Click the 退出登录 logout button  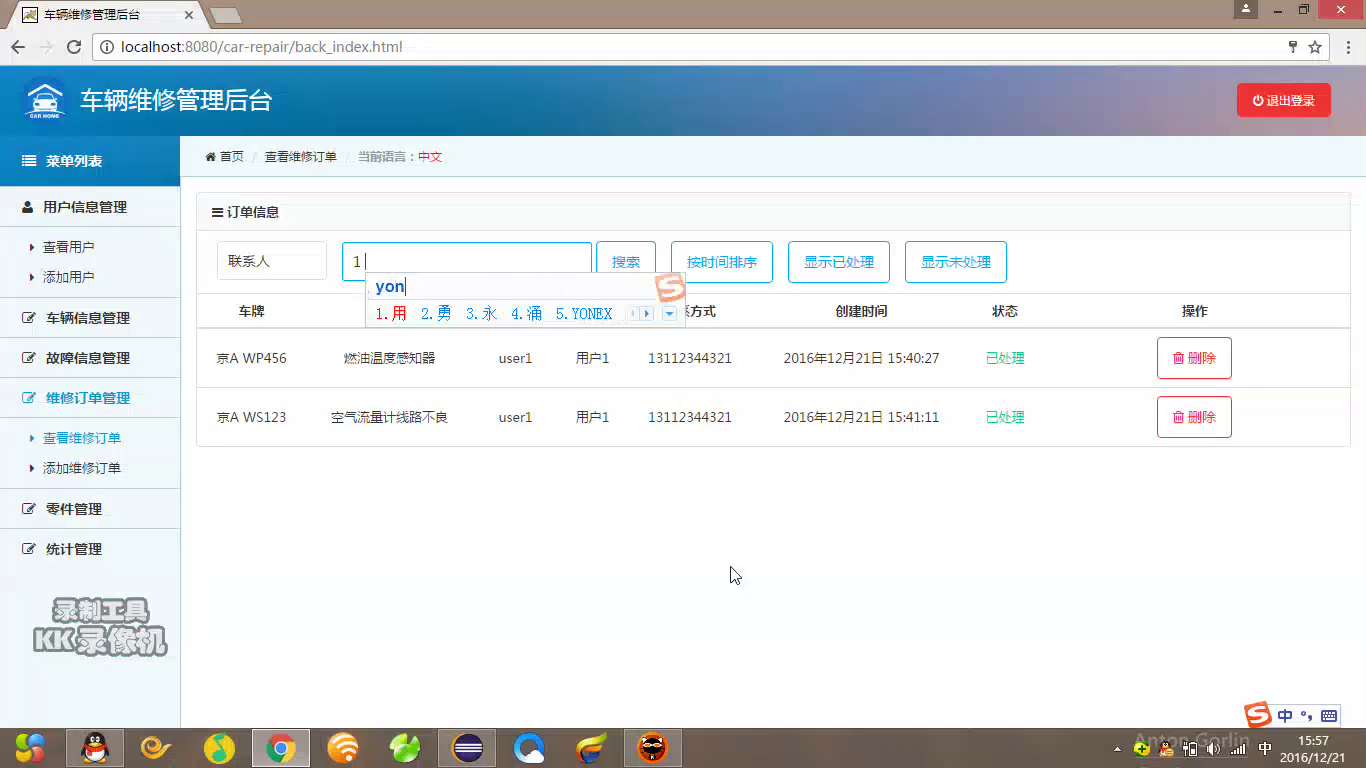[1283, 100]
